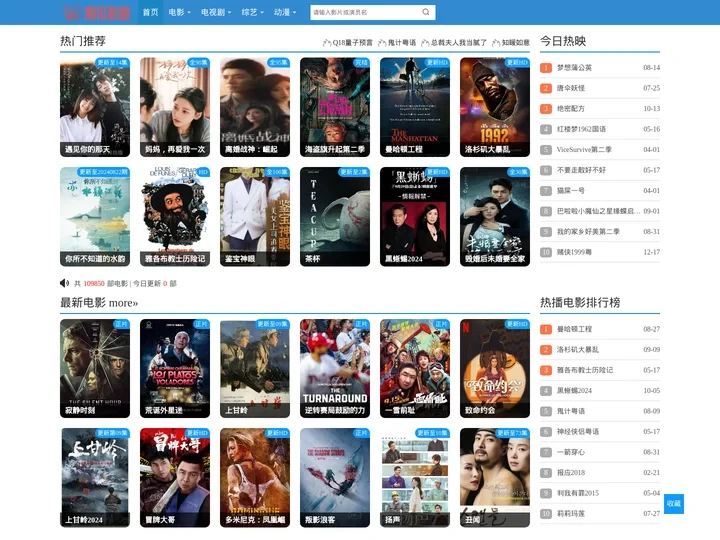Open the 黑蜥蜴2024 poster
This screenshot has height=540, width=720.
tap(415, 217)
